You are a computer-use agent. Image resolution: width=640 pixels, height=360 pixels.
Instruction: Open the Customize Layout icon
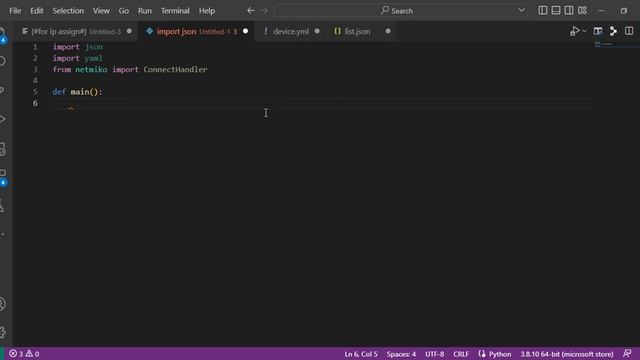pos(582,11)
